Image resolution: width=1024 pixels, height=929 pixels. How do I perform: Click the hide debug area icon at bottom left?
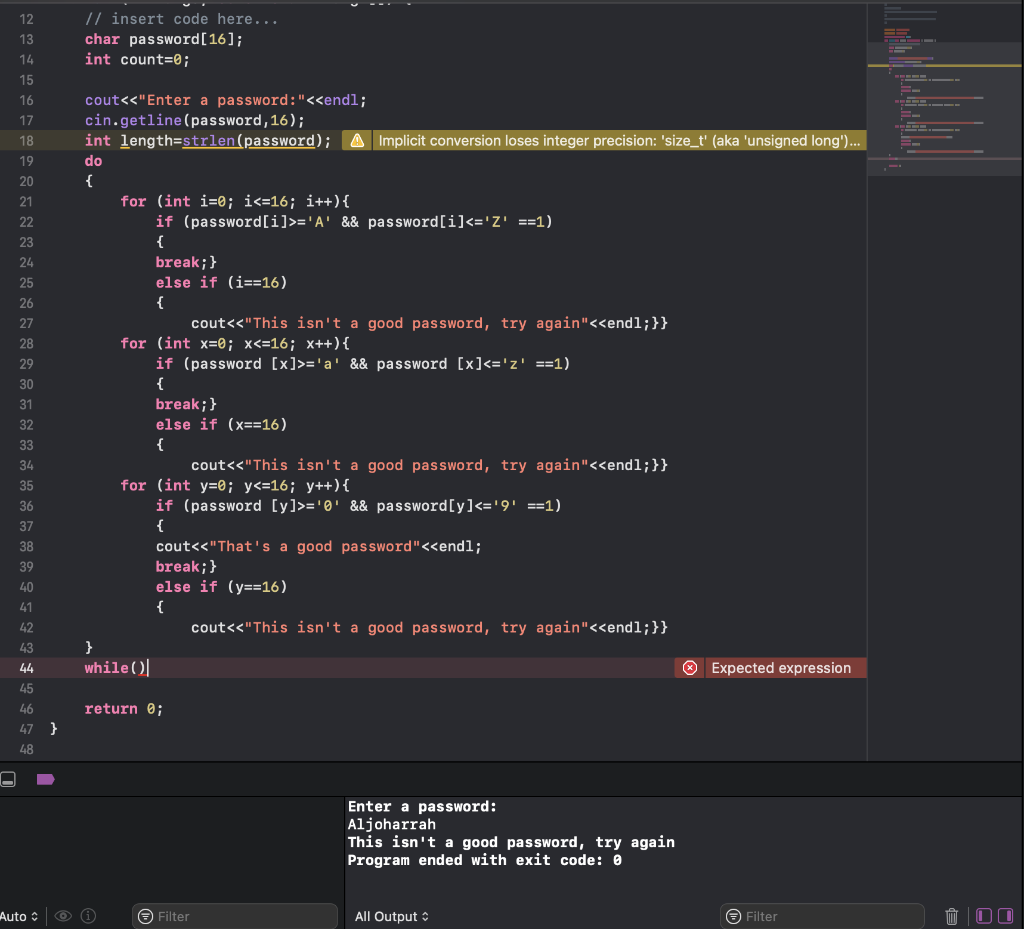[10, 778]
